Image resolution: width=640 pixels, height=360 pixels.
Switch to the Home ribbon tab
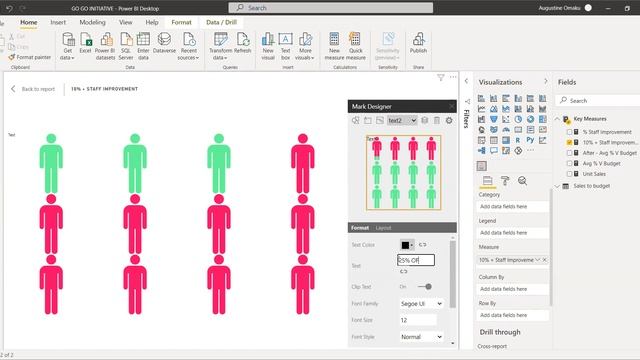click(29, 22)
